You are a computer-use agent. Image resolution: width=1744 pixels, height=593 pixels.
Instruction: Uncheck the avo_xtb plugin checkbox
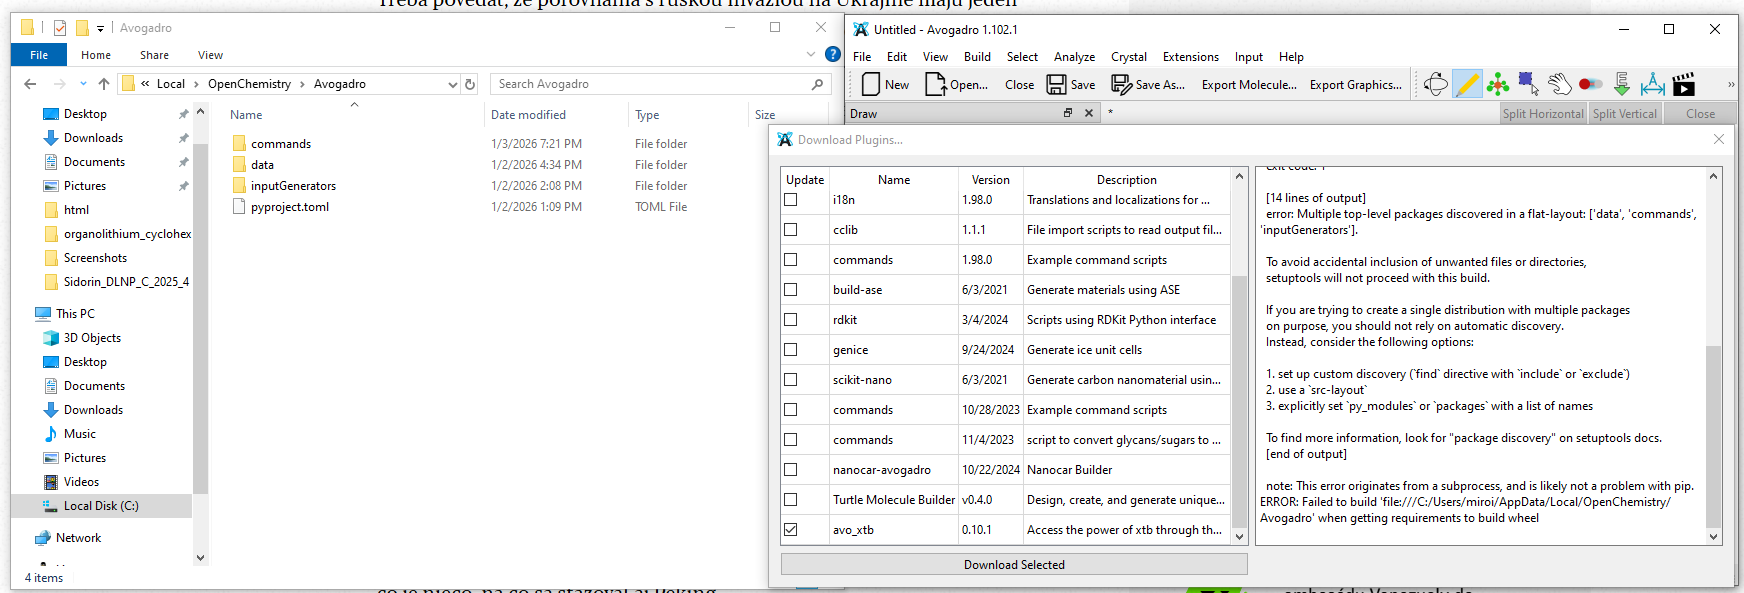click(x=791, y=530)
